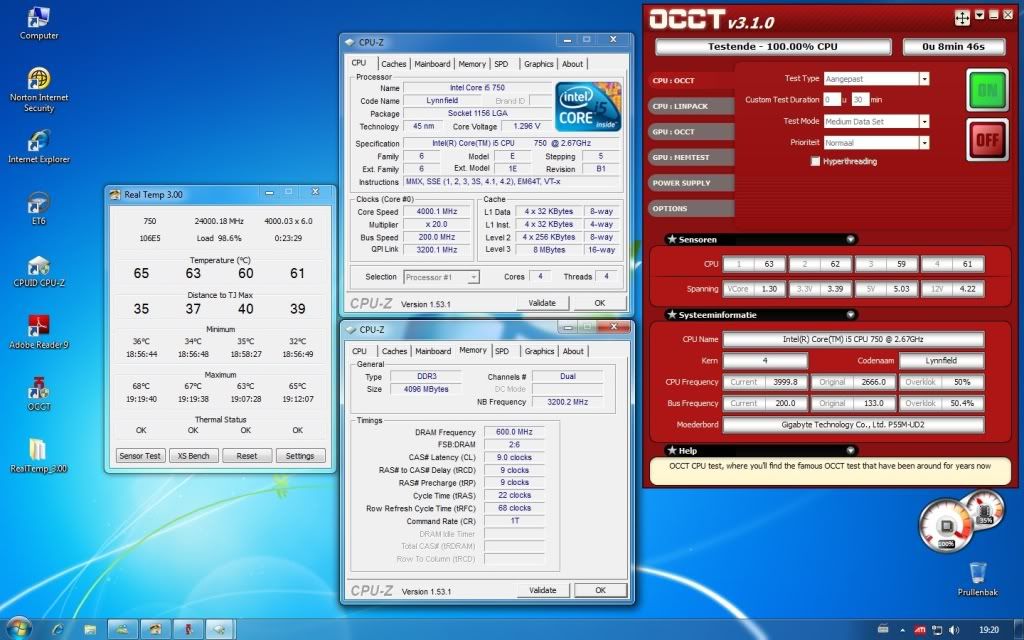Open the Processor #1 selection dropdown
The width and height of the screenshot is (1024, 640).
pyautogui.click(x=473, y=277)
